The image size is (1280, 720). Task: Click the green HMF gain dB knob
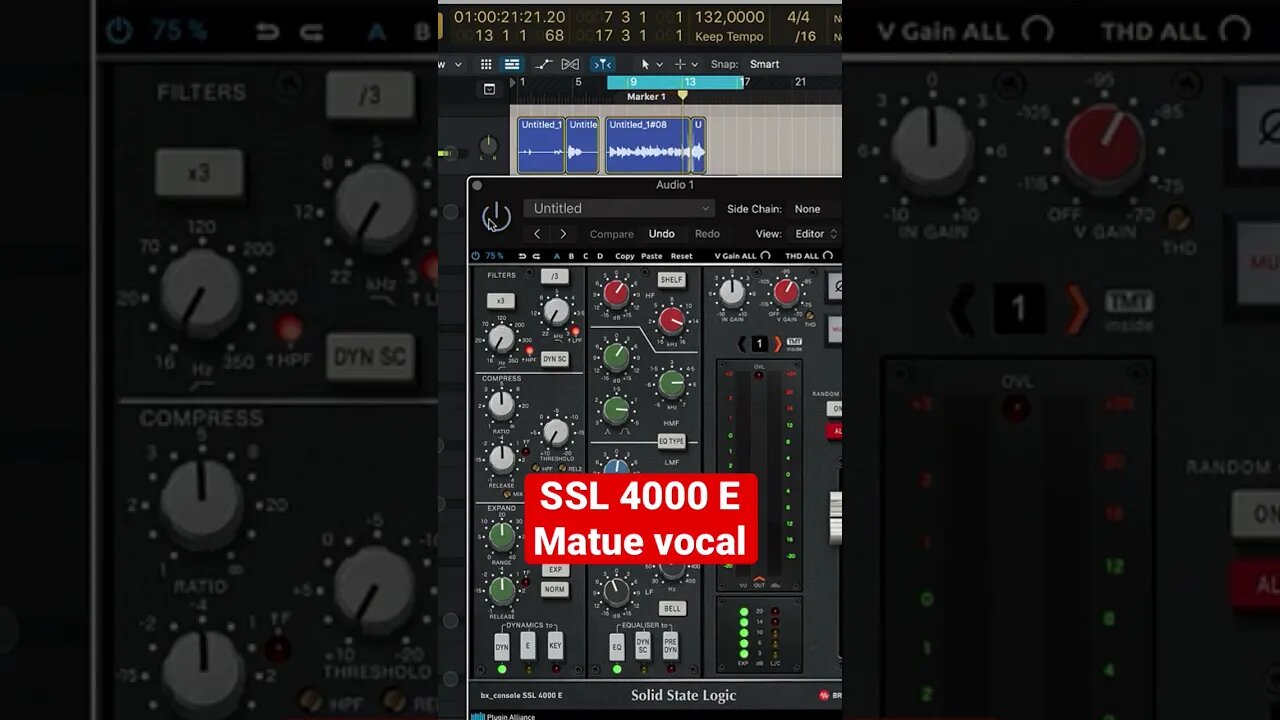(x=617, y=356)
